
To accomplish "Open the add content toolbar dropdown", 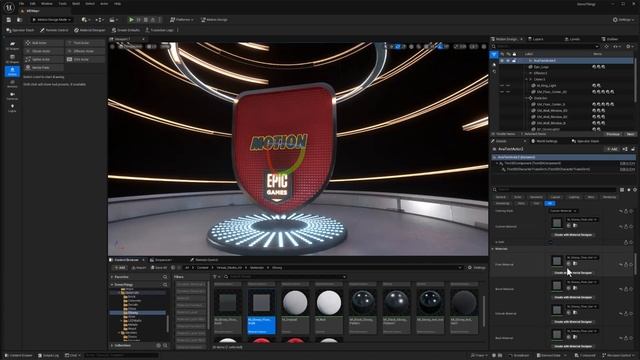I will [x=85, y=20].
